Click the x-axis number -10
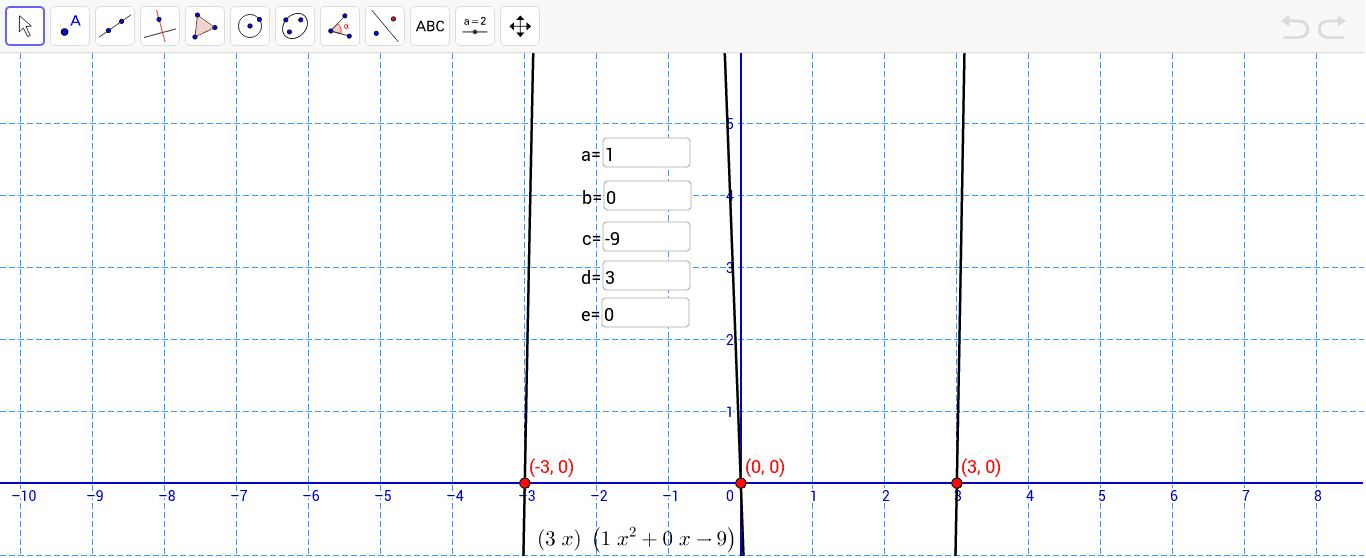Viewport: 1366px width, 558px height. (x=24, y=496)
